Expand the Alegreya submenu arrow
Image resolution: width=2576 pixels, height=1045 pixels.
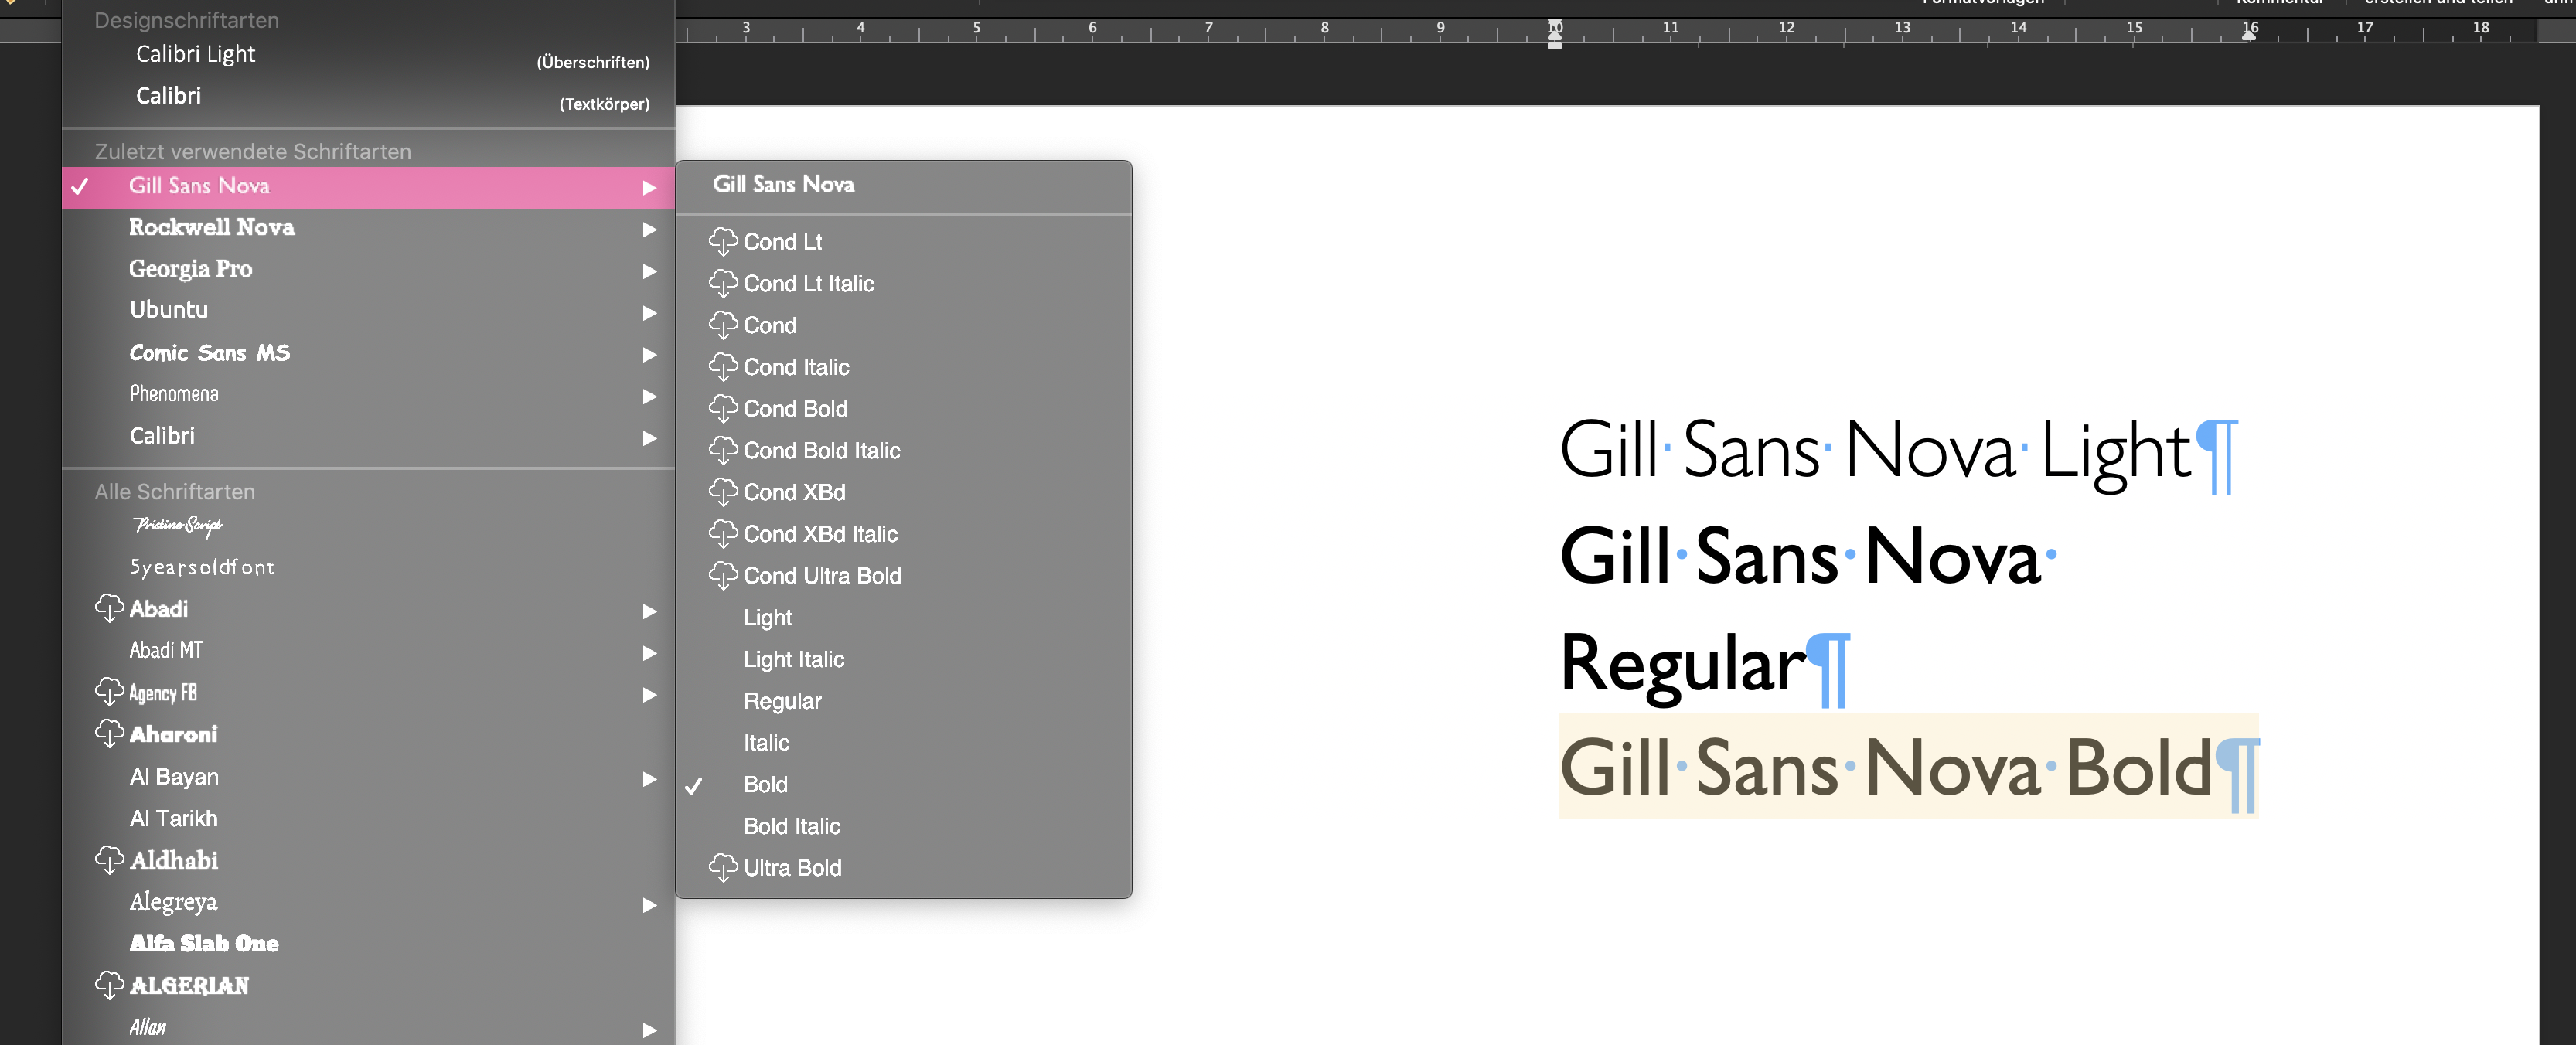650,904
